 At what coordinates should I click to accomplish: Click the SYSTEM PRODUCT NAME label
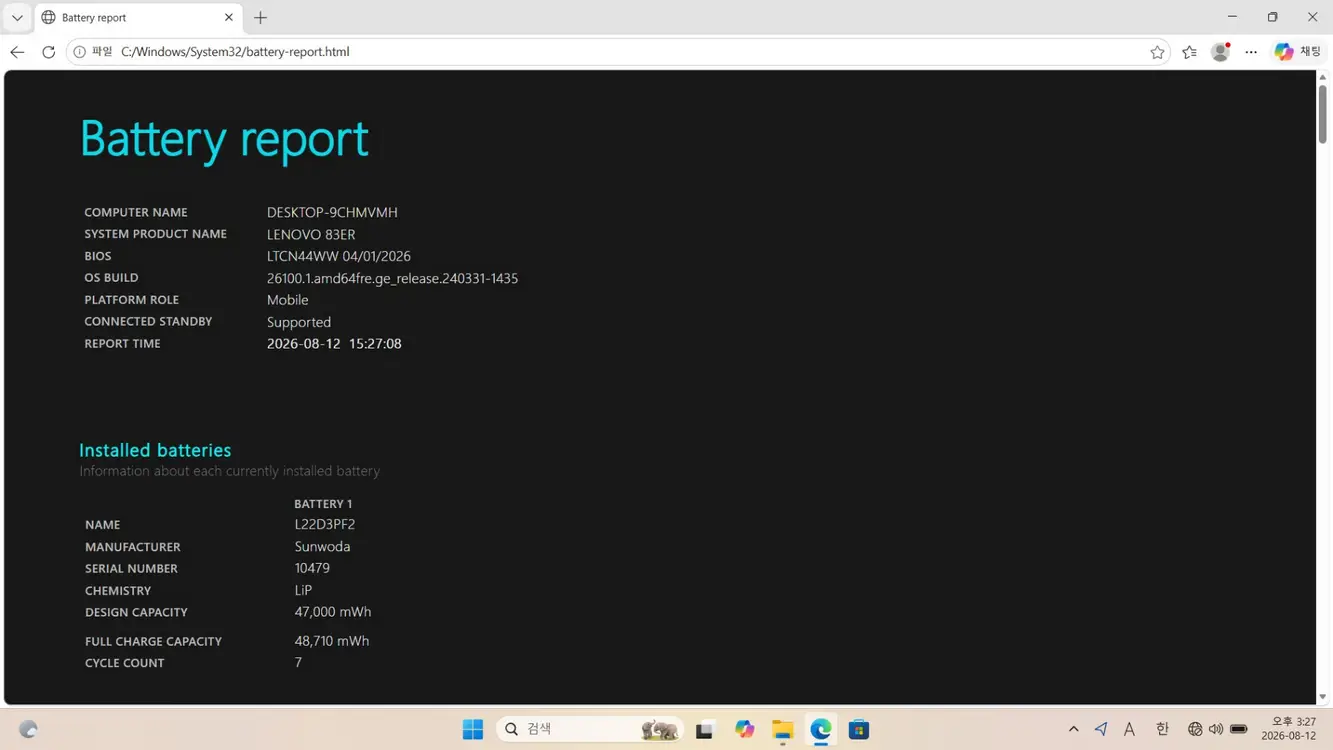click(x=155, y=234)
